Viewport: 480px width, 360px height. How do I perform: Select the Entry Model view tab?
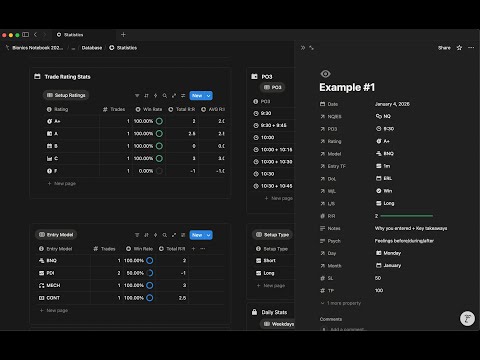(56, 235)
